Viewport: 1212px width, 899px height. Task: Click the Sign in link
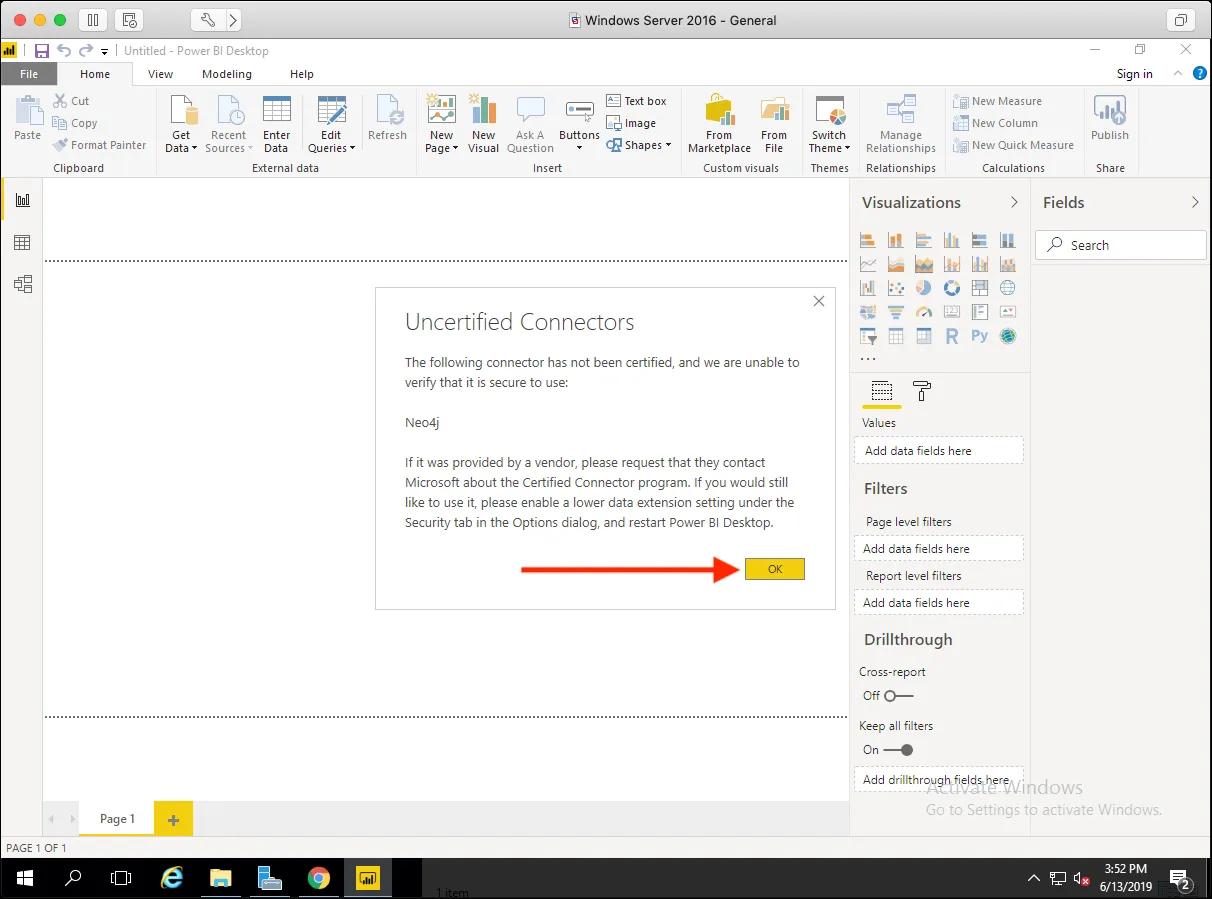(x=1134, y=74)
